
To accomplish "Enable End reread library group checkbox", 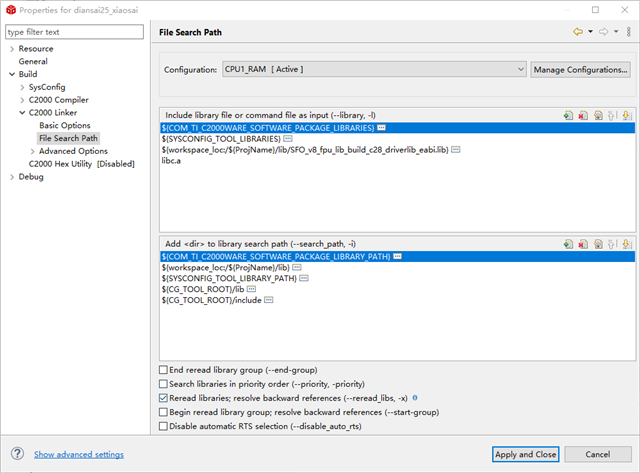I will tap(164, 369).
